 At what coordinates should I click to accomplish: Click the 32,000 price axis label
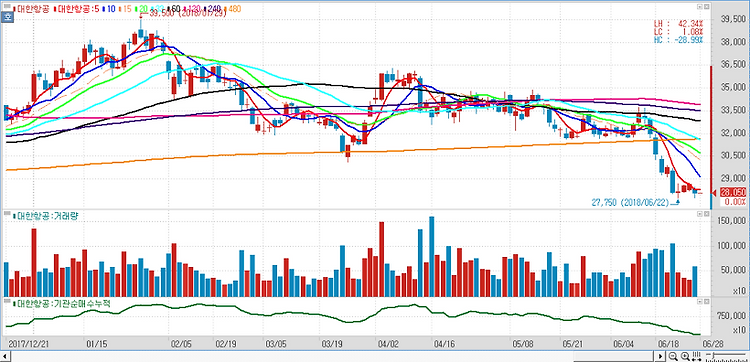733,133
